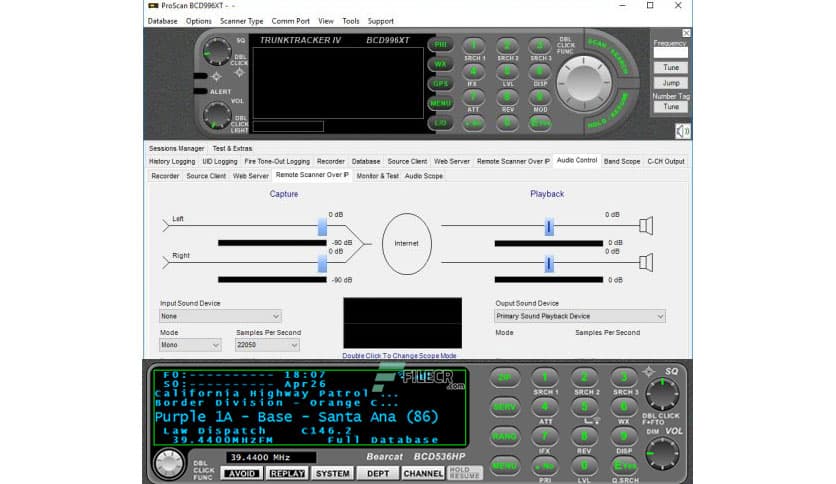Click number 9 MOD key on BCD996XT
Viewport: 836px width, 484px height.
(540, 97)
